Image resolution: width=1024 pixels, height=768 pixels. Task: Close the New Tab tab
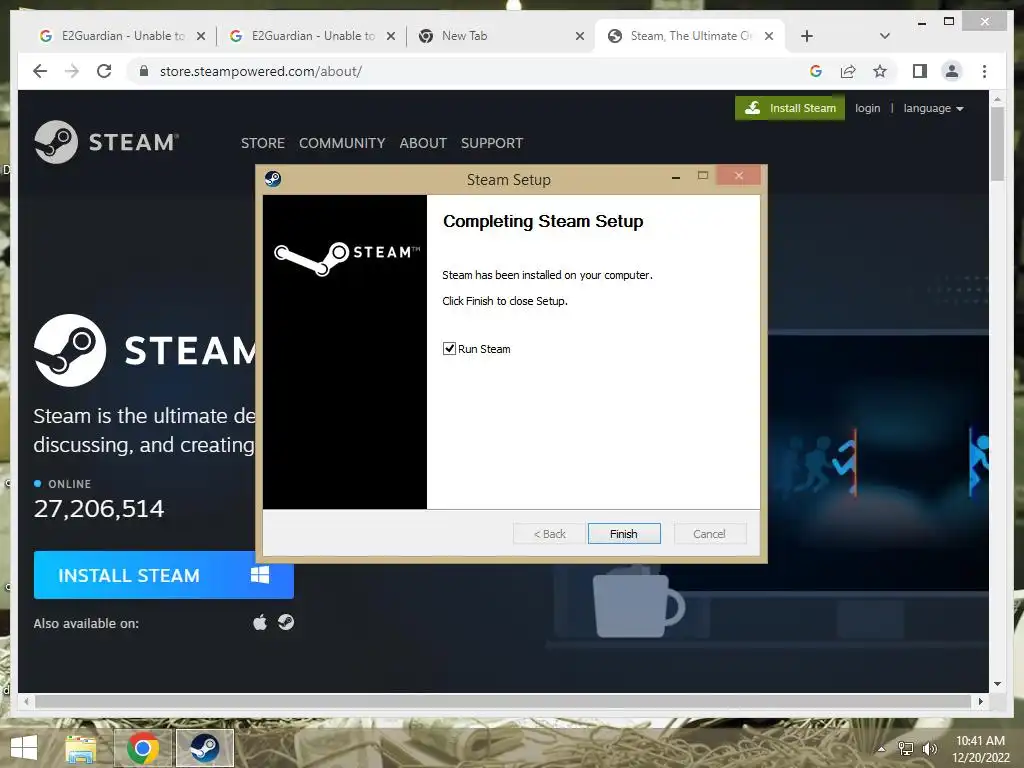pos(580,36)
